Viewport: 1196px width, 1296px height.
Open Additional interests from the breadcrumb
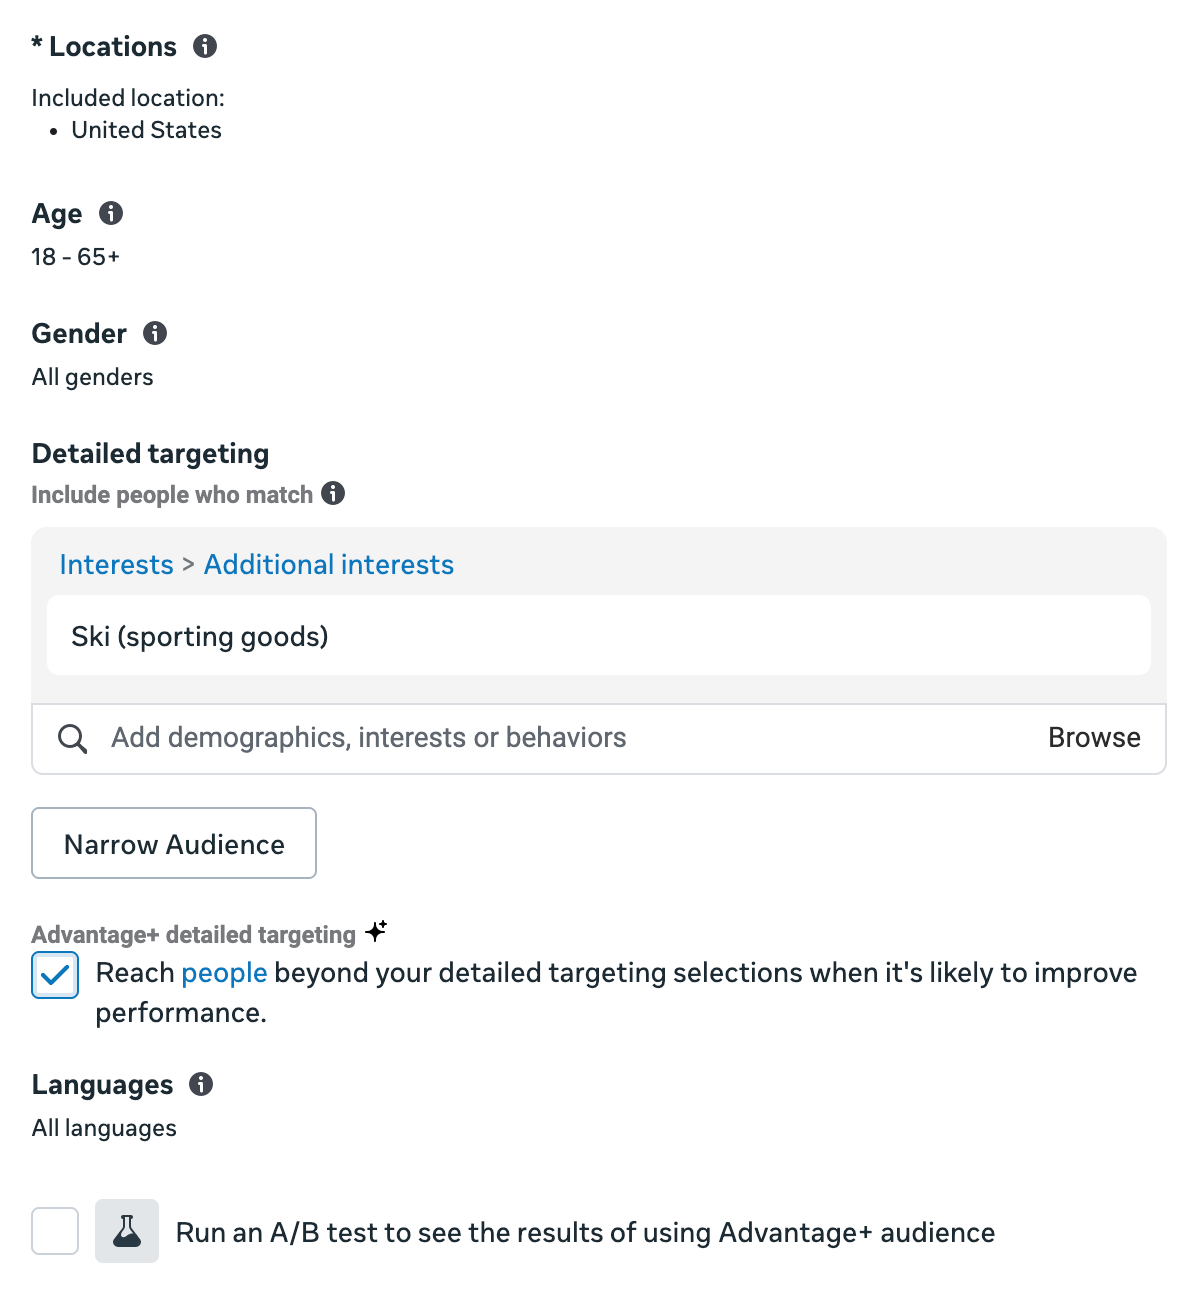tap(328, 564)
